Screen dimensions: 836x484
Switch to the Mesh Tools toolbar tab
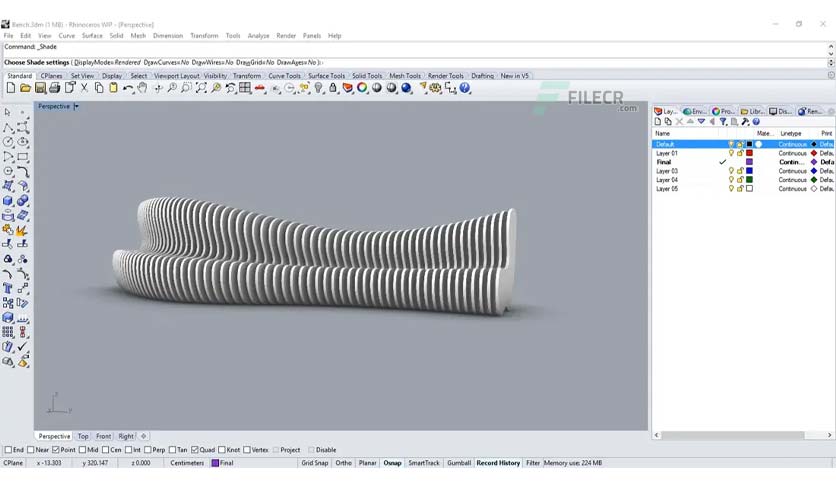click(x=405, y=76)
